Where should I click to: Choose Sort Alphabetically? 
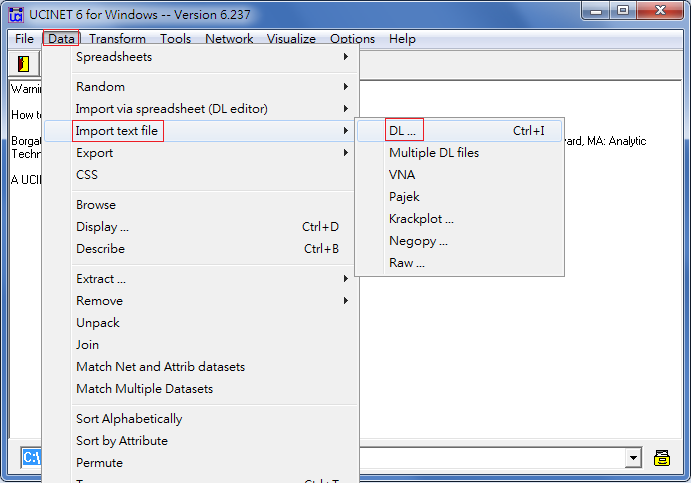(x=201, y=419)
